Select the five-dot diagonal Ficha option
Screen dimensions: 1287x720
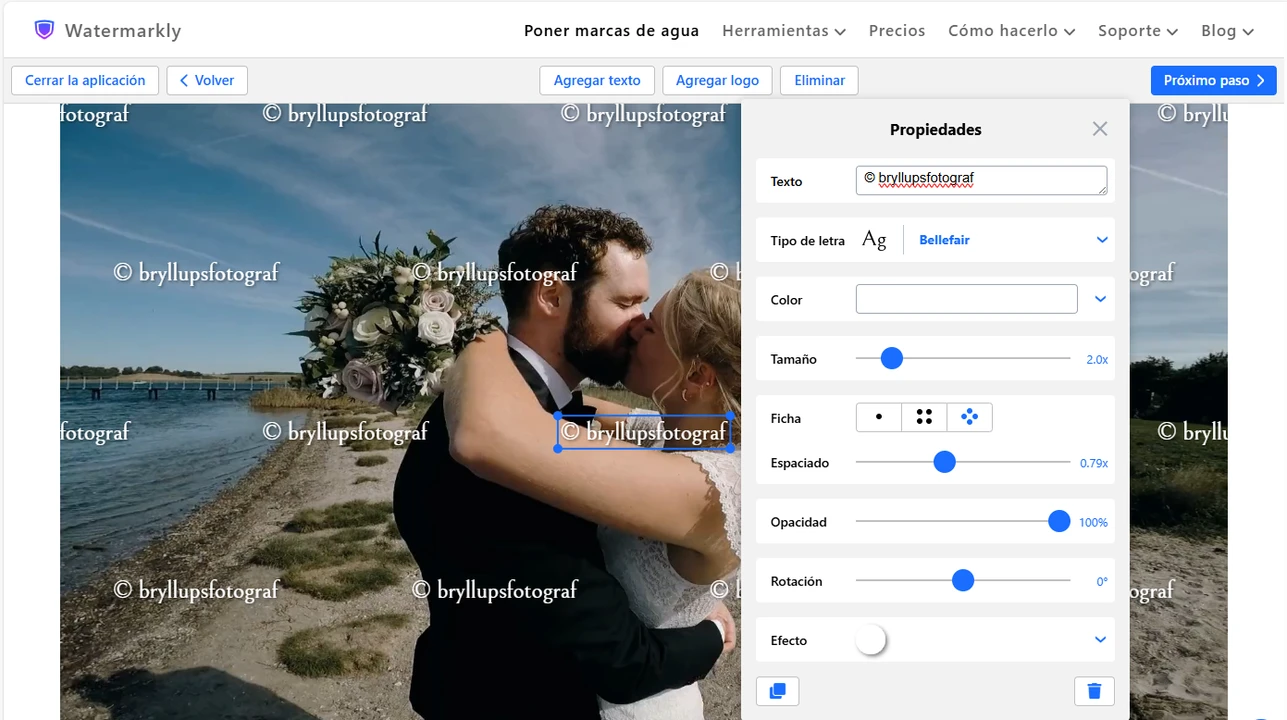coord(969,418)
